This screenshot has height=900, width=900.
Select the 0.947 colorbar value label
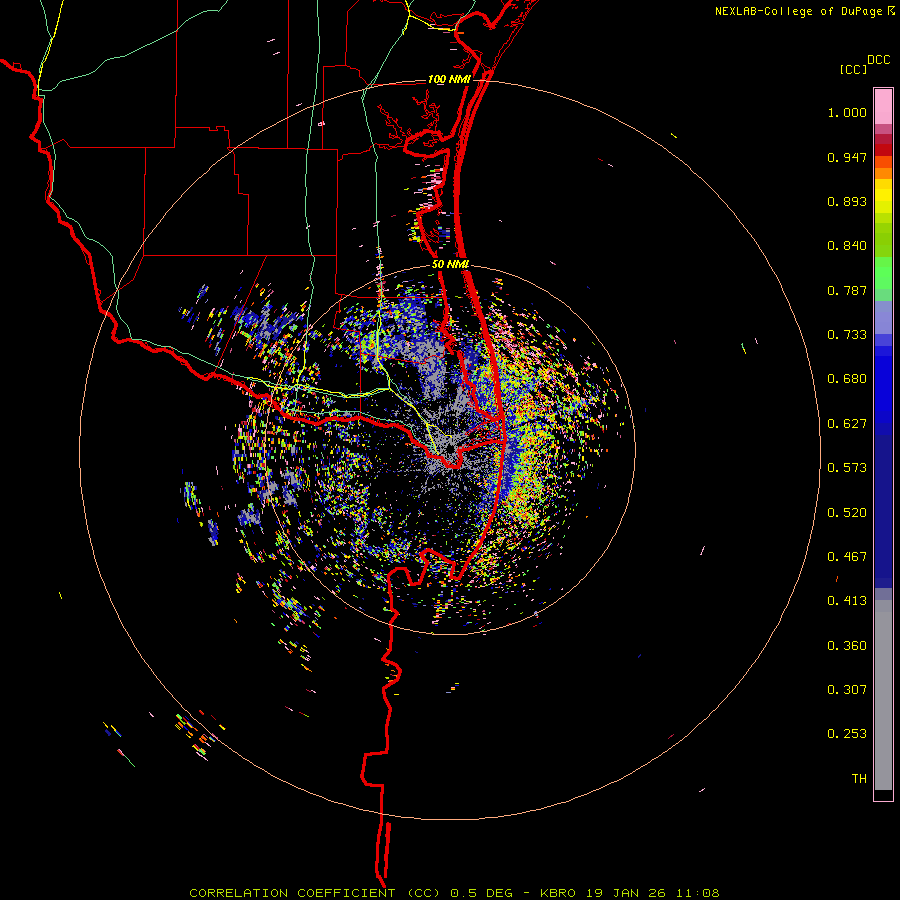click(847, 157)
